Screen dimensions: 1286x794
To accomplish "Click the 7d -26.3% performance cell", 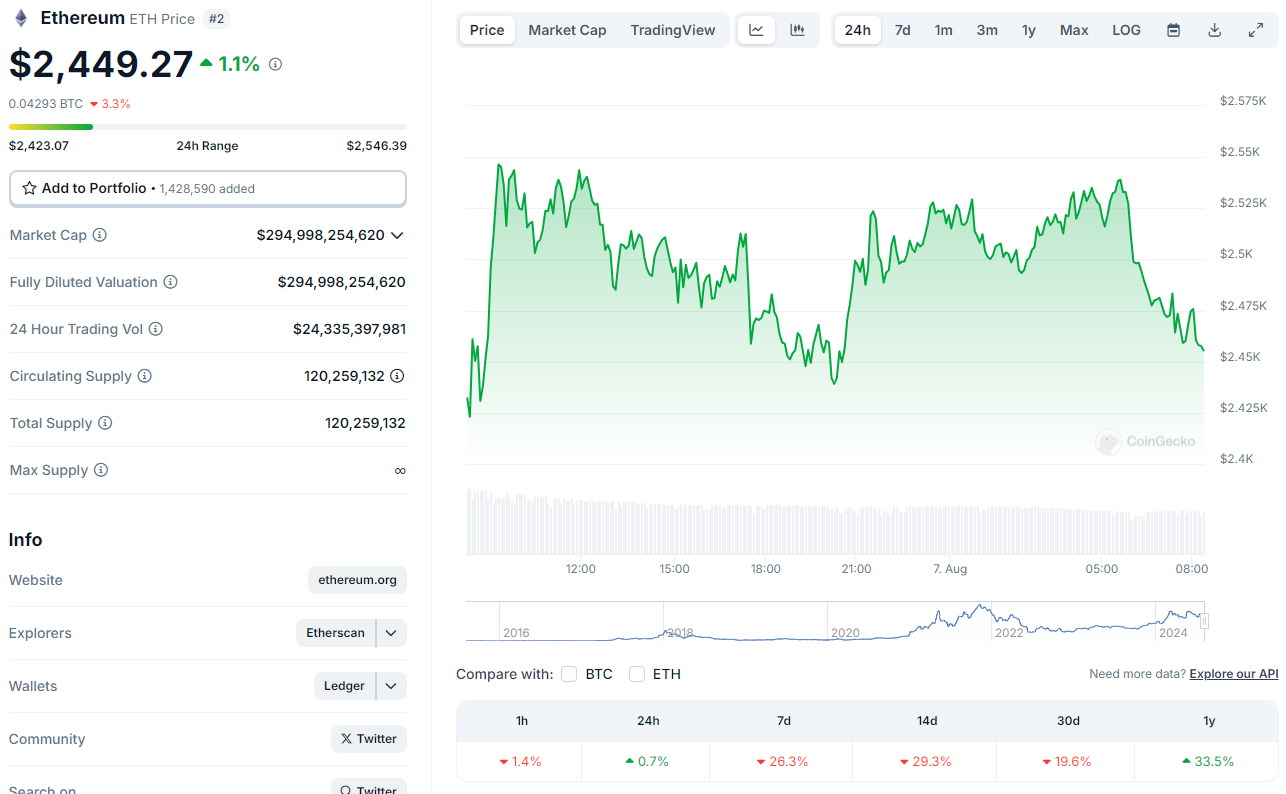I will click(783, 761).
